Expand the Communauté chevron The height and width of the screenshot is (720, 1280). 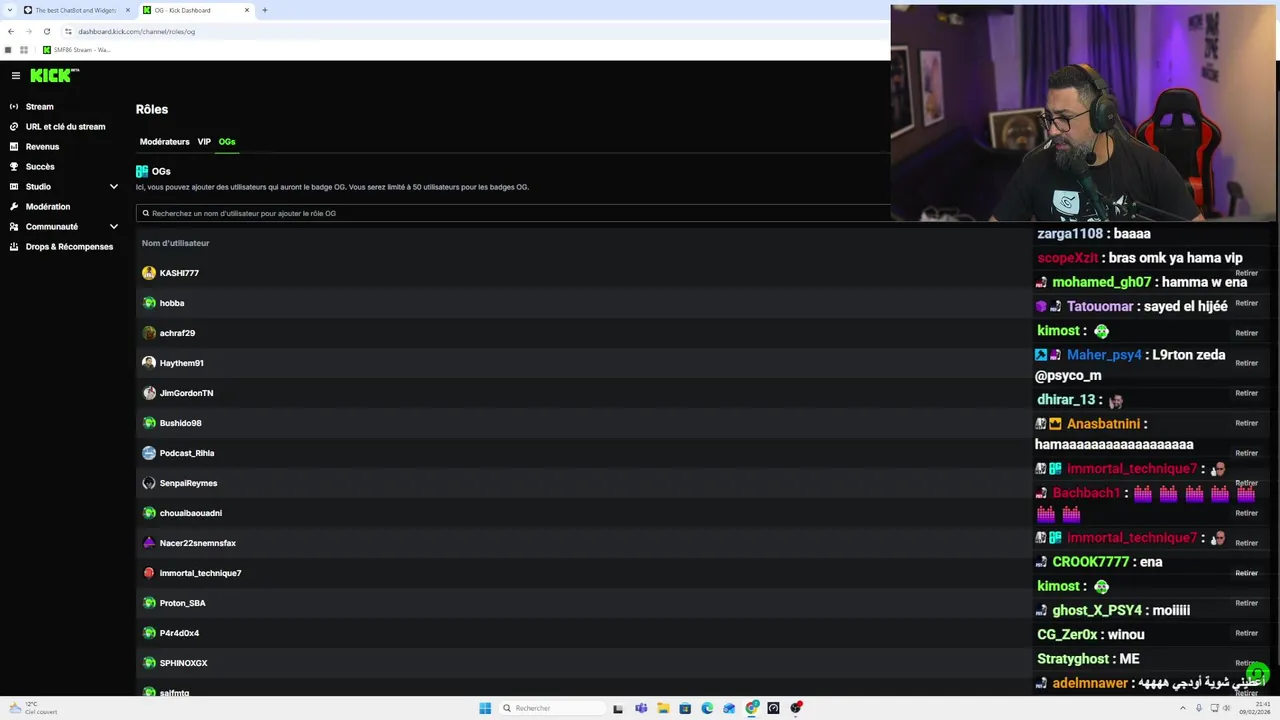(113, 227)
